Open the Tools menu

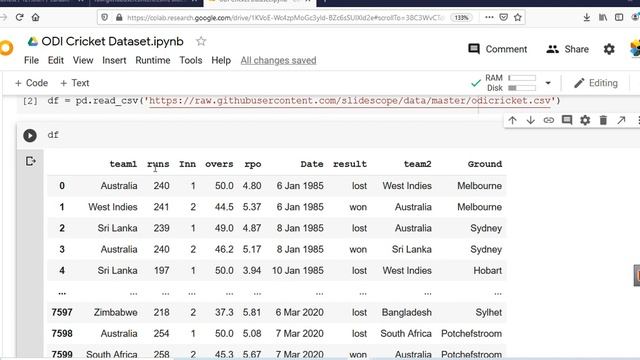pyautogui.click(x=191, y=60)
